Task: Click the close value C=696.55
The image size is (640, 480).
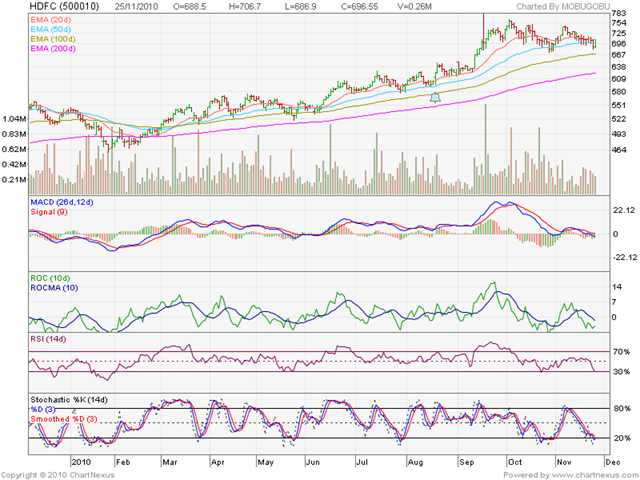Action: pos(359,7)
